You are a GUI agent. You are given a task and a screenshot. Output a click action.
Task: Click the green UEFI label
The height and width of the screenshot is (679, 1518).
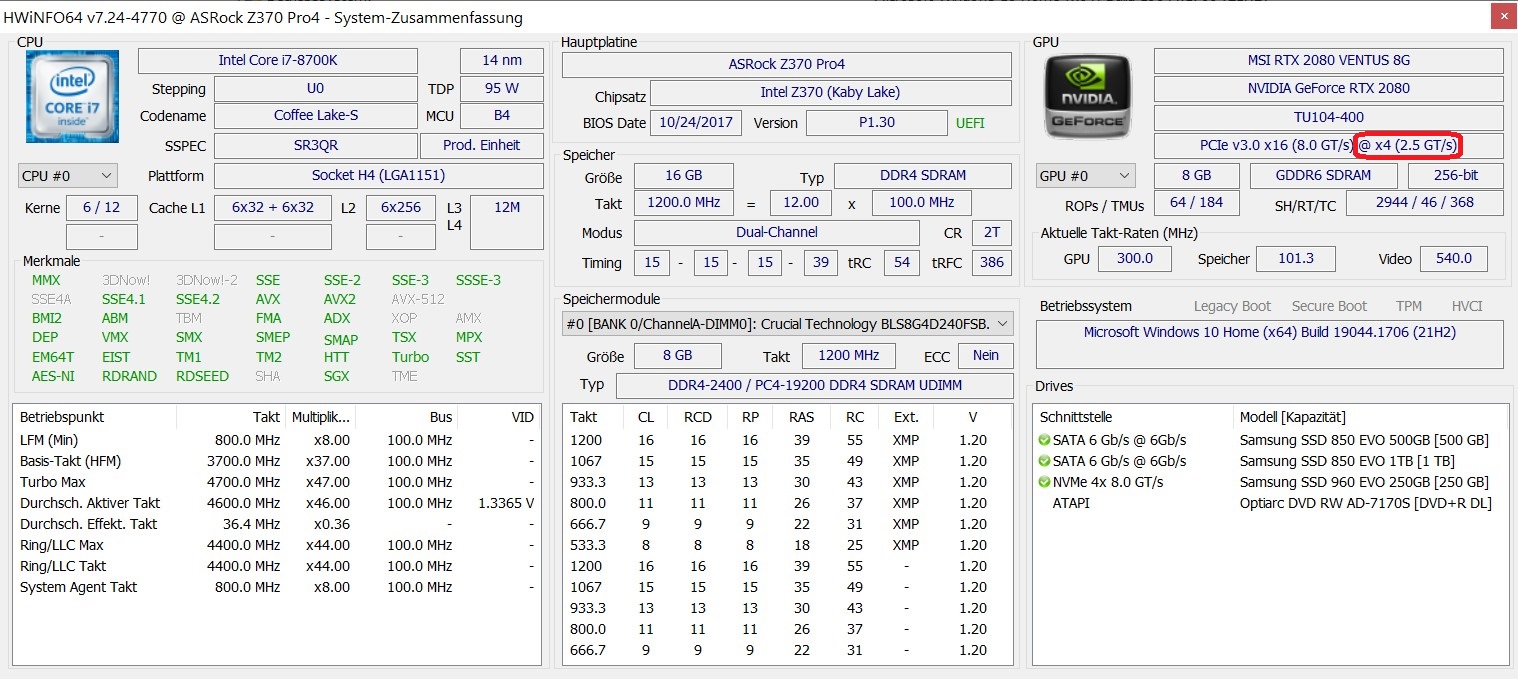tap(970, 123)
